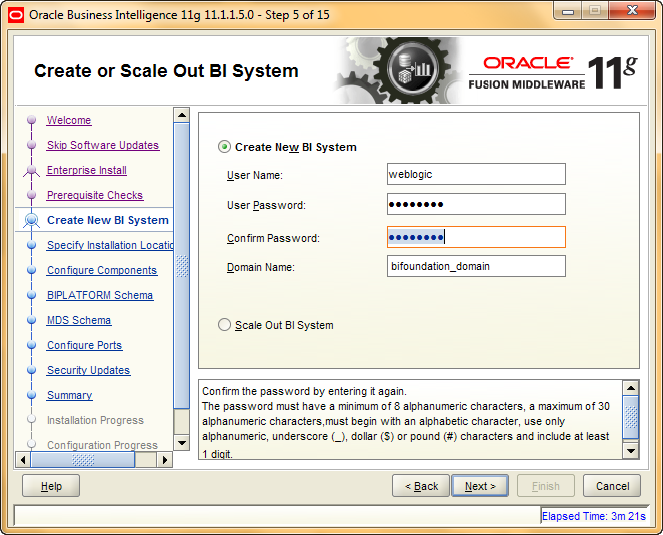Click the Cancel button
The height and width of the screenshot is (535, 663).
612,486
